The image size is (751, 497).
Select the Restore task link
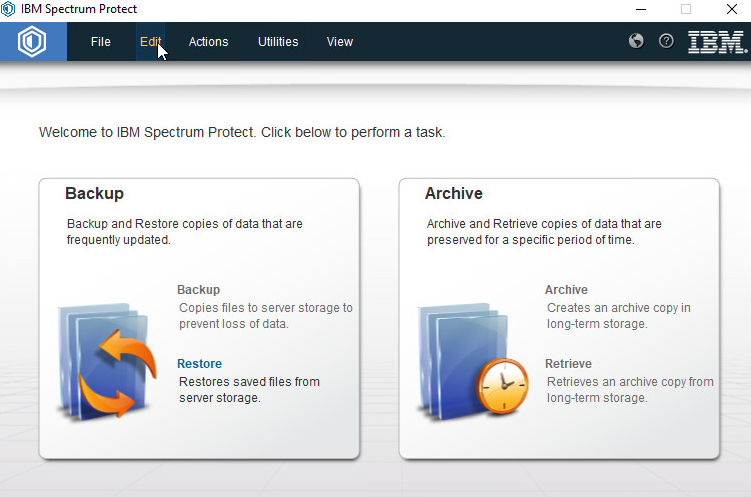pyautogui.click(x=199, y=364)
